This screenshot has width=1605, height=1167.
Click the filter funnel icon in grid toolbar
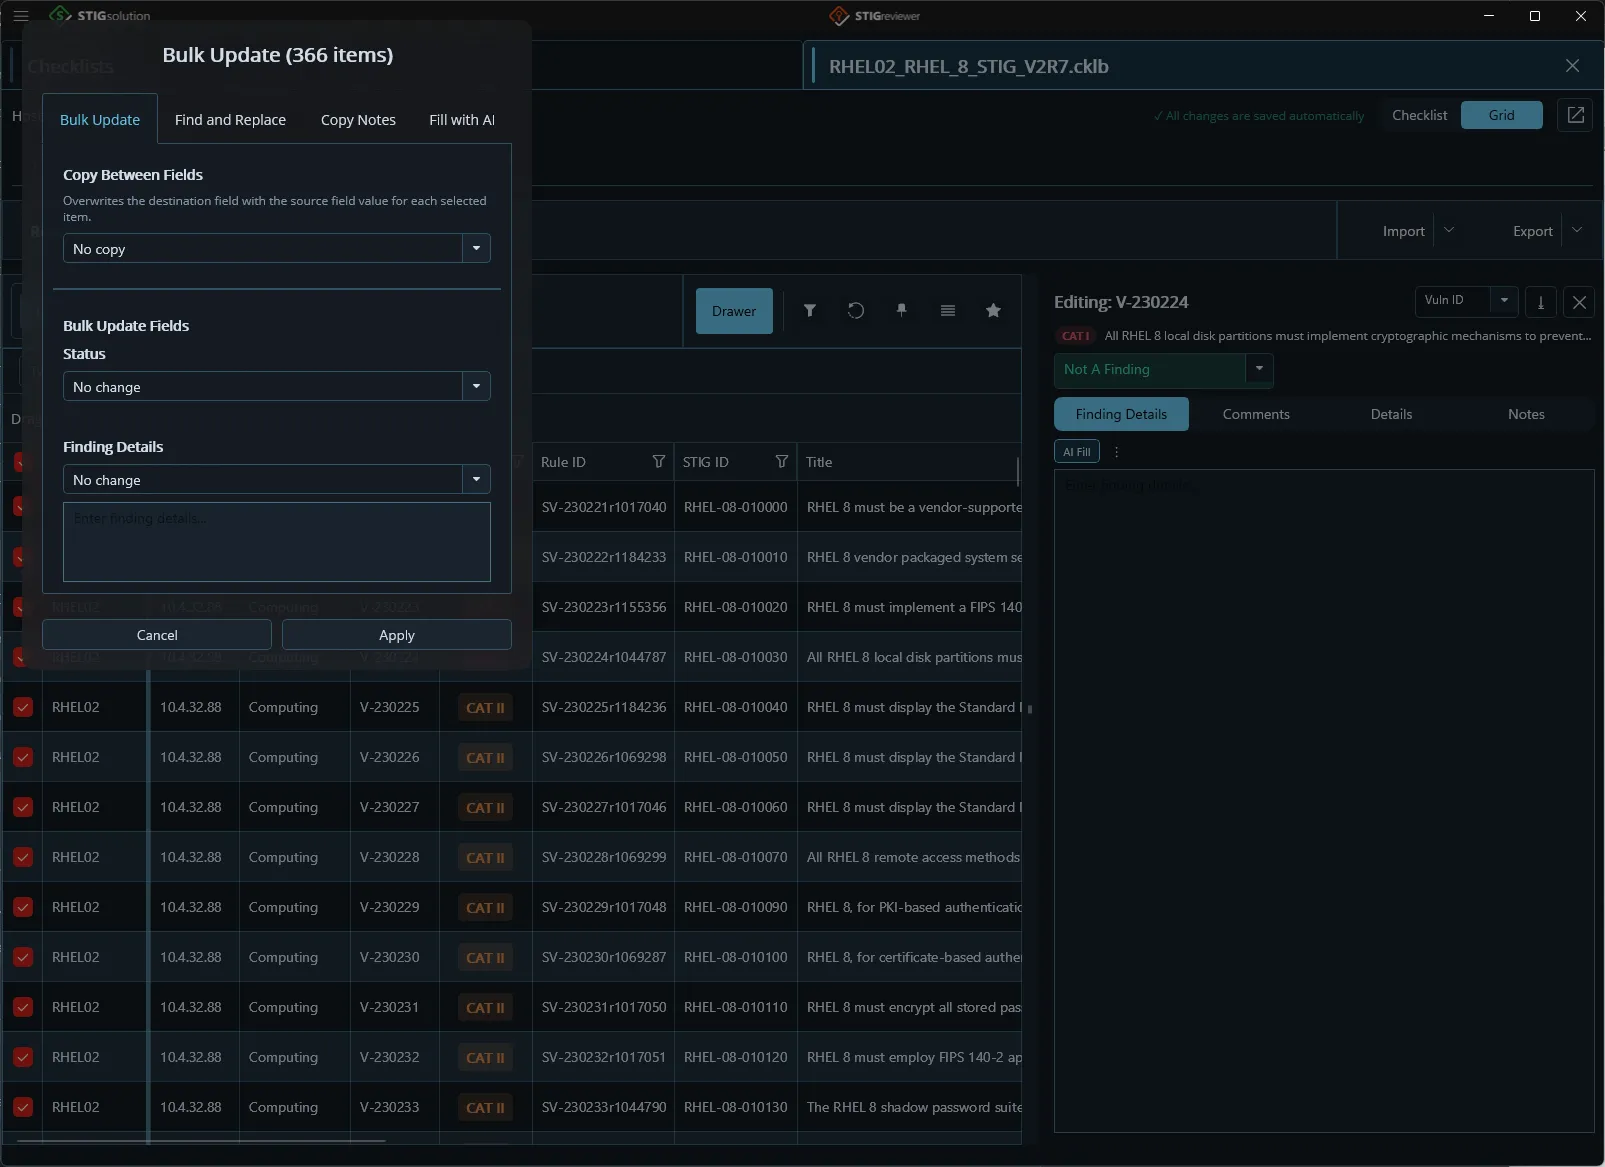click(x=810, y=311)
